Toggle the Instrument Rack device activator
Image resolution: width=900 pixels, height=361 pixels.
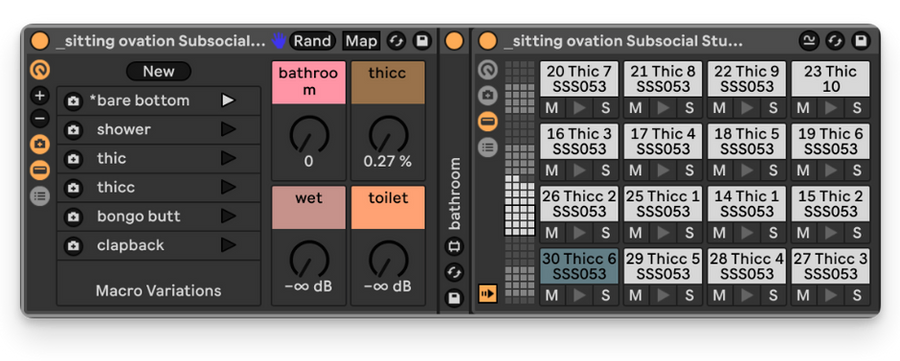40,41
